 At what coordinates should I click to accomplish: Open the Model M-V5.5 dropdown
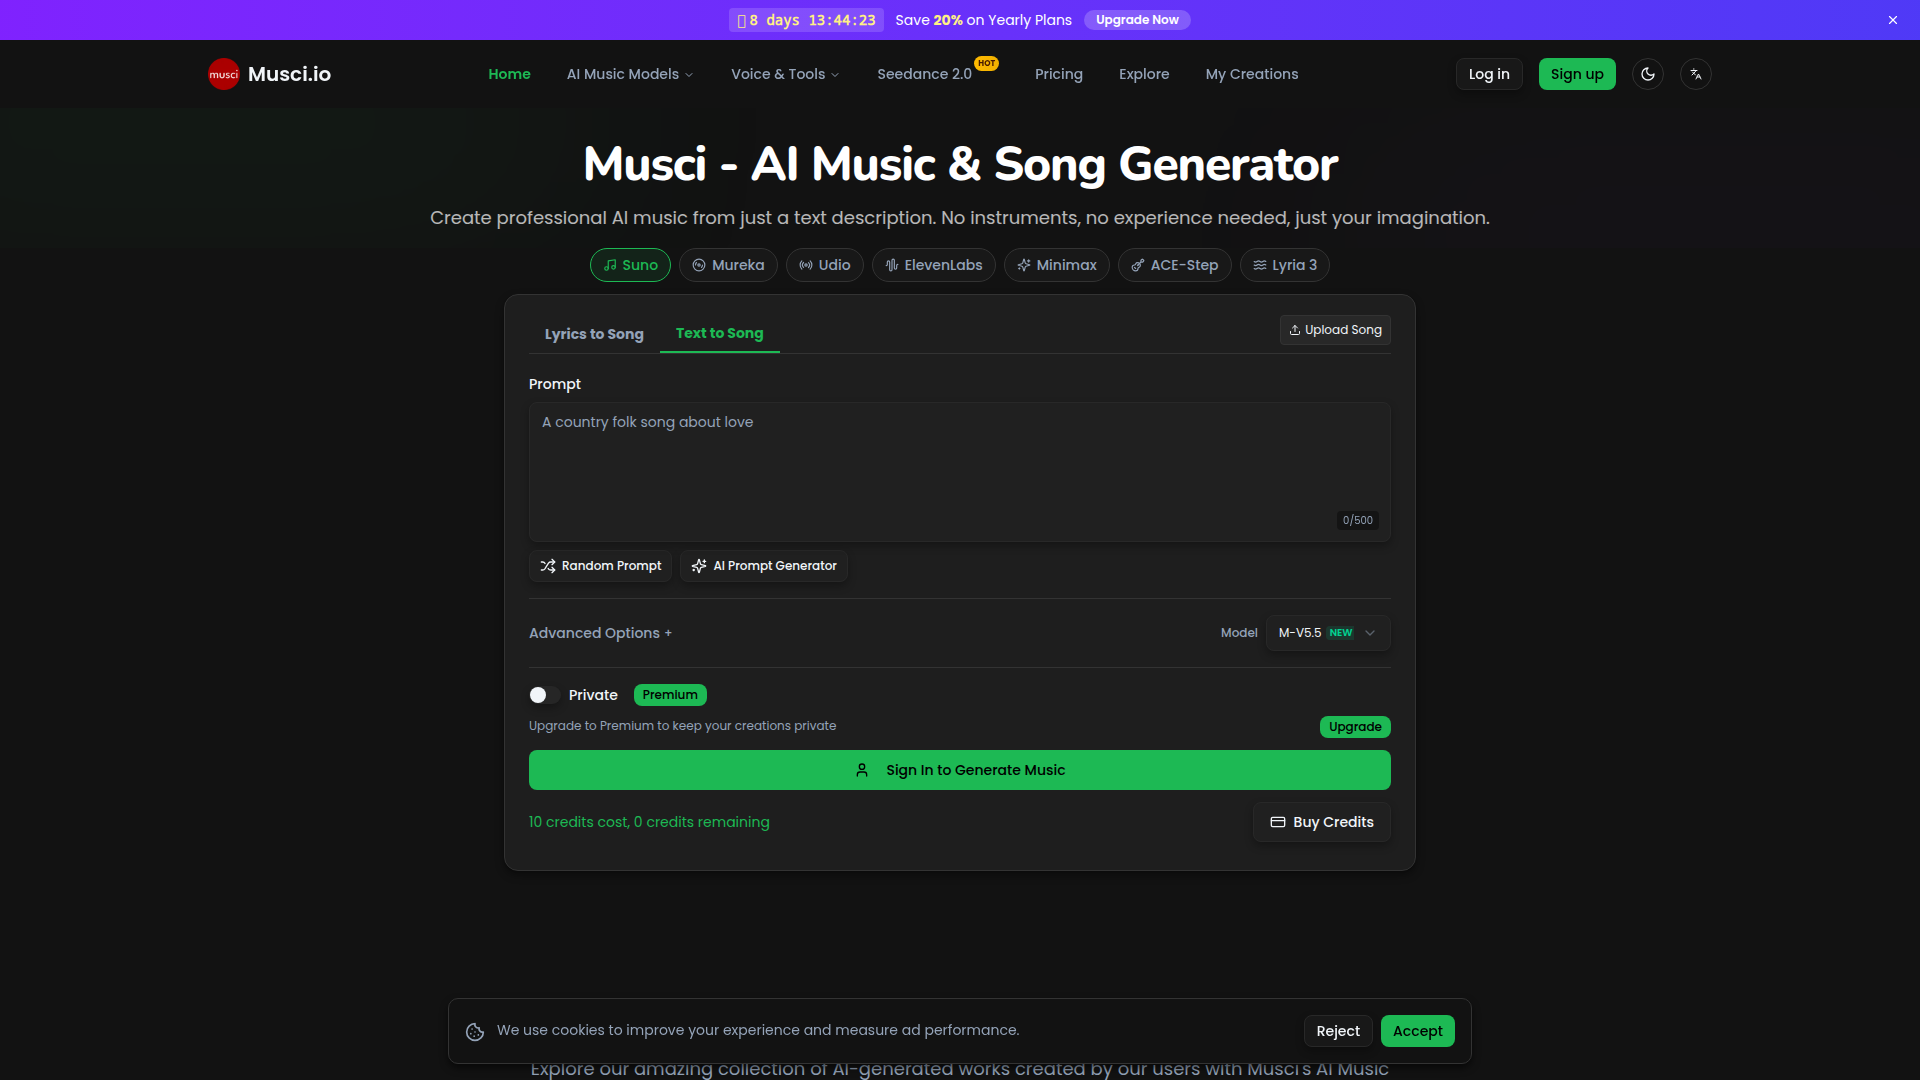point(1328,633)
